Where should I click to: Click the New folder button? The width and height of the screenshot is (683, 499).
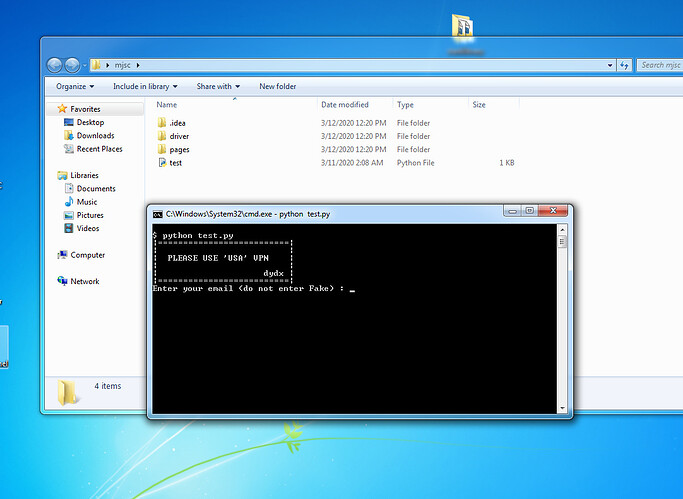click(277, 87)
